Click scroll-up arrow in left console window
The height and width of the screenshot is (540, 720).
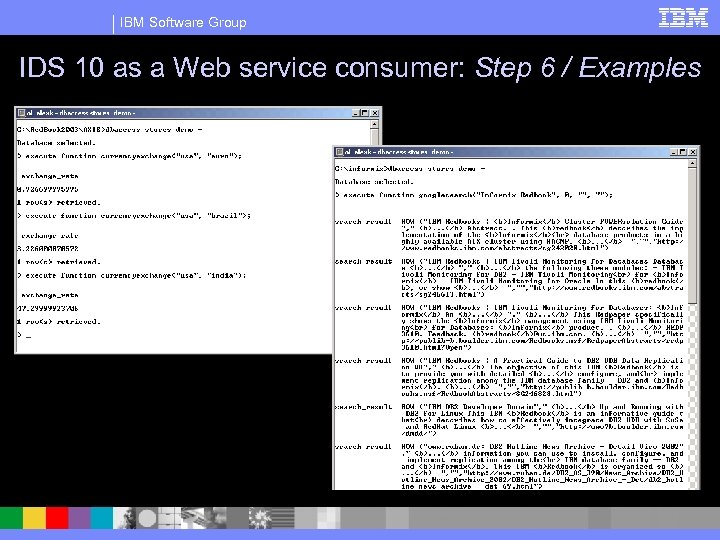click(x=375, y=124)
